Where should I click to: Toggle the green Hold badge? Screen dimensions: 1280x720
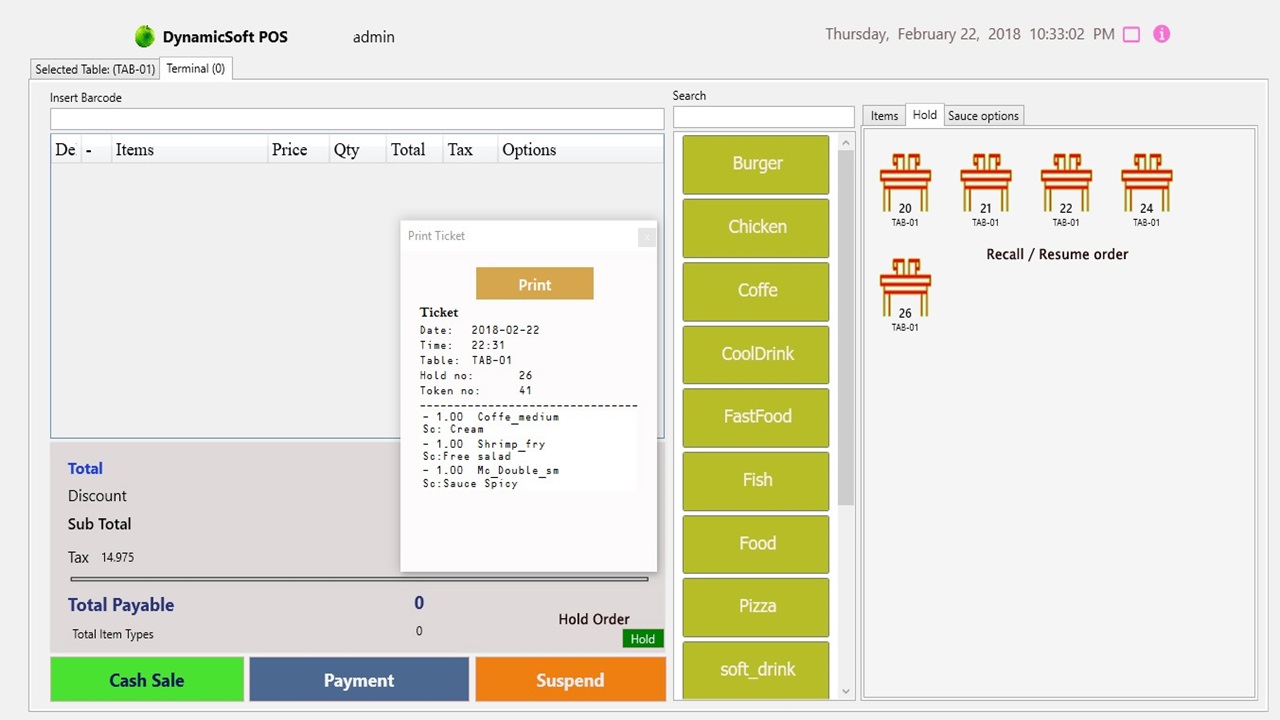(x=642, y=638)
